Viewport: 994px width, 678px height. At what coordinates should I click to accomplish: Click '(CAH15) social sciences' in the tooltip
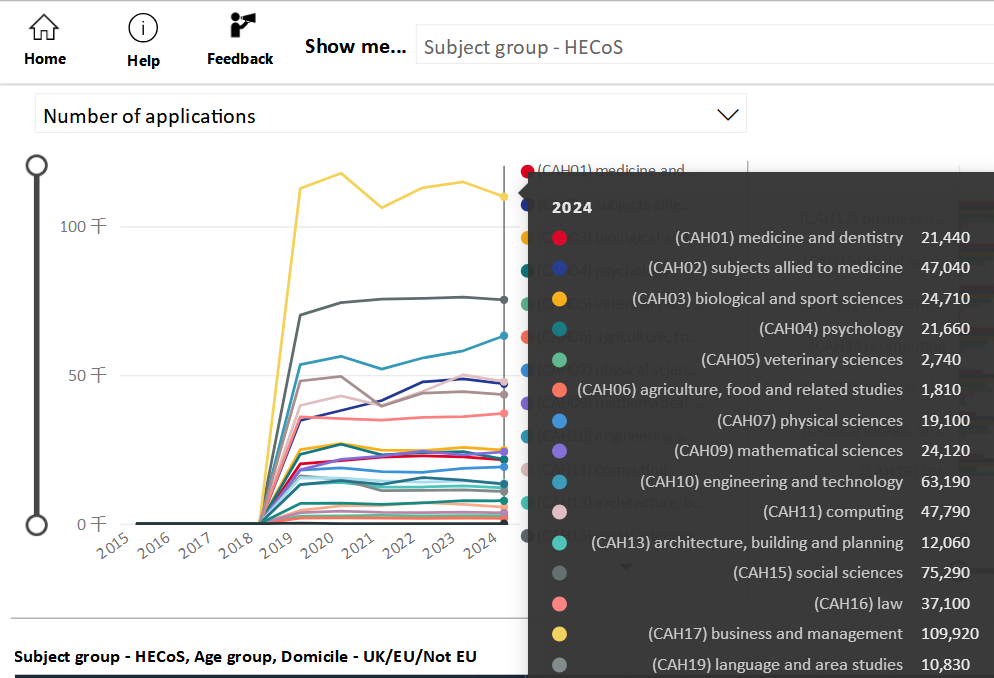tap(818, 573)
